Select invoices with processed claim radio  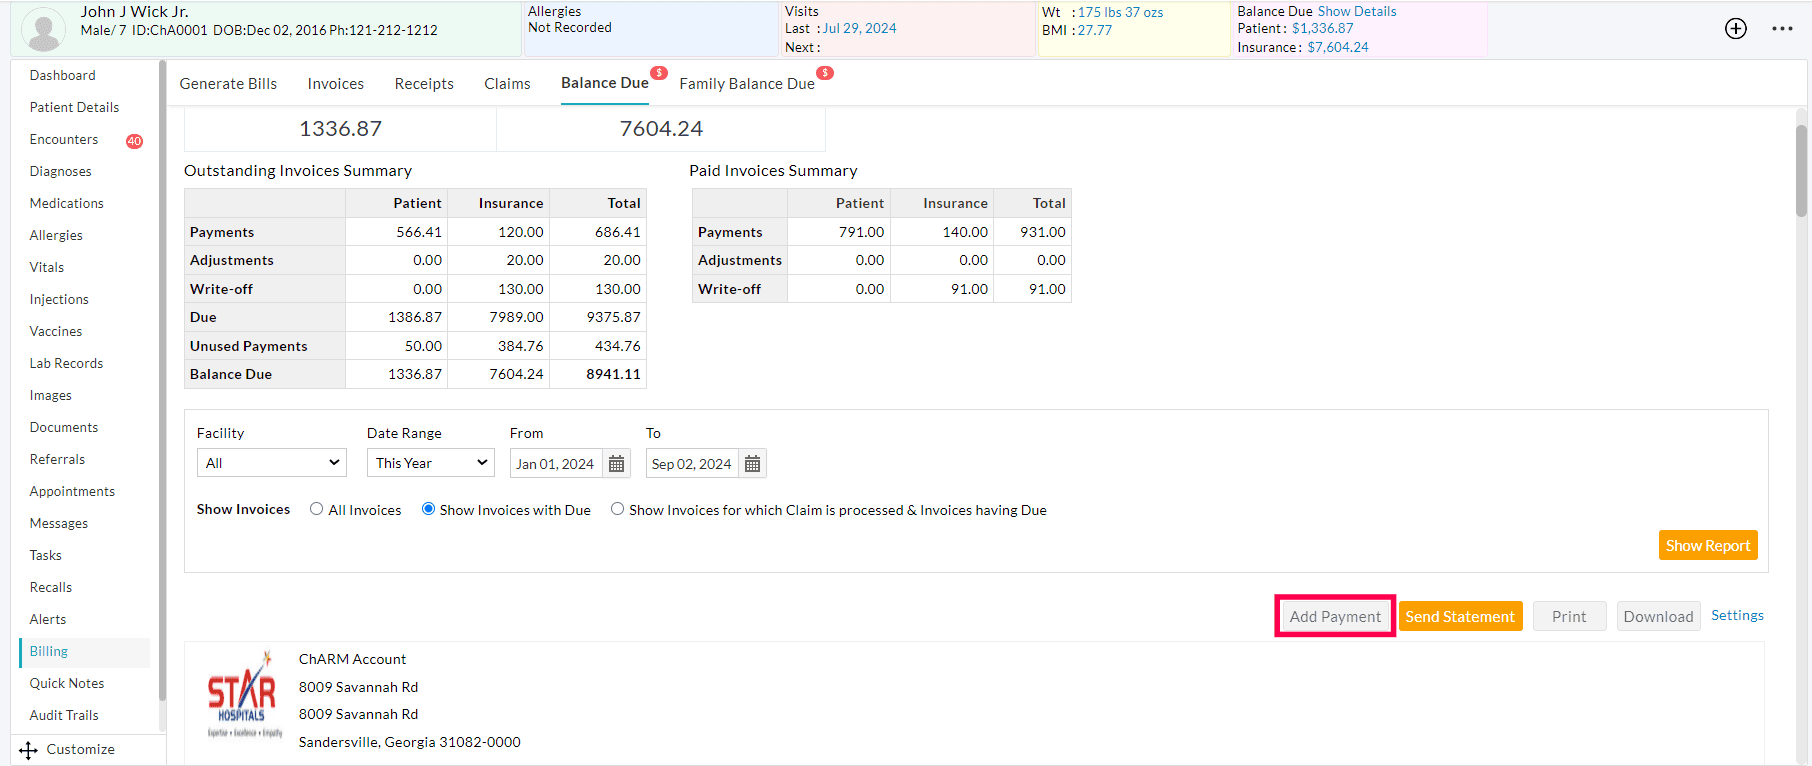tap(618, 509)
